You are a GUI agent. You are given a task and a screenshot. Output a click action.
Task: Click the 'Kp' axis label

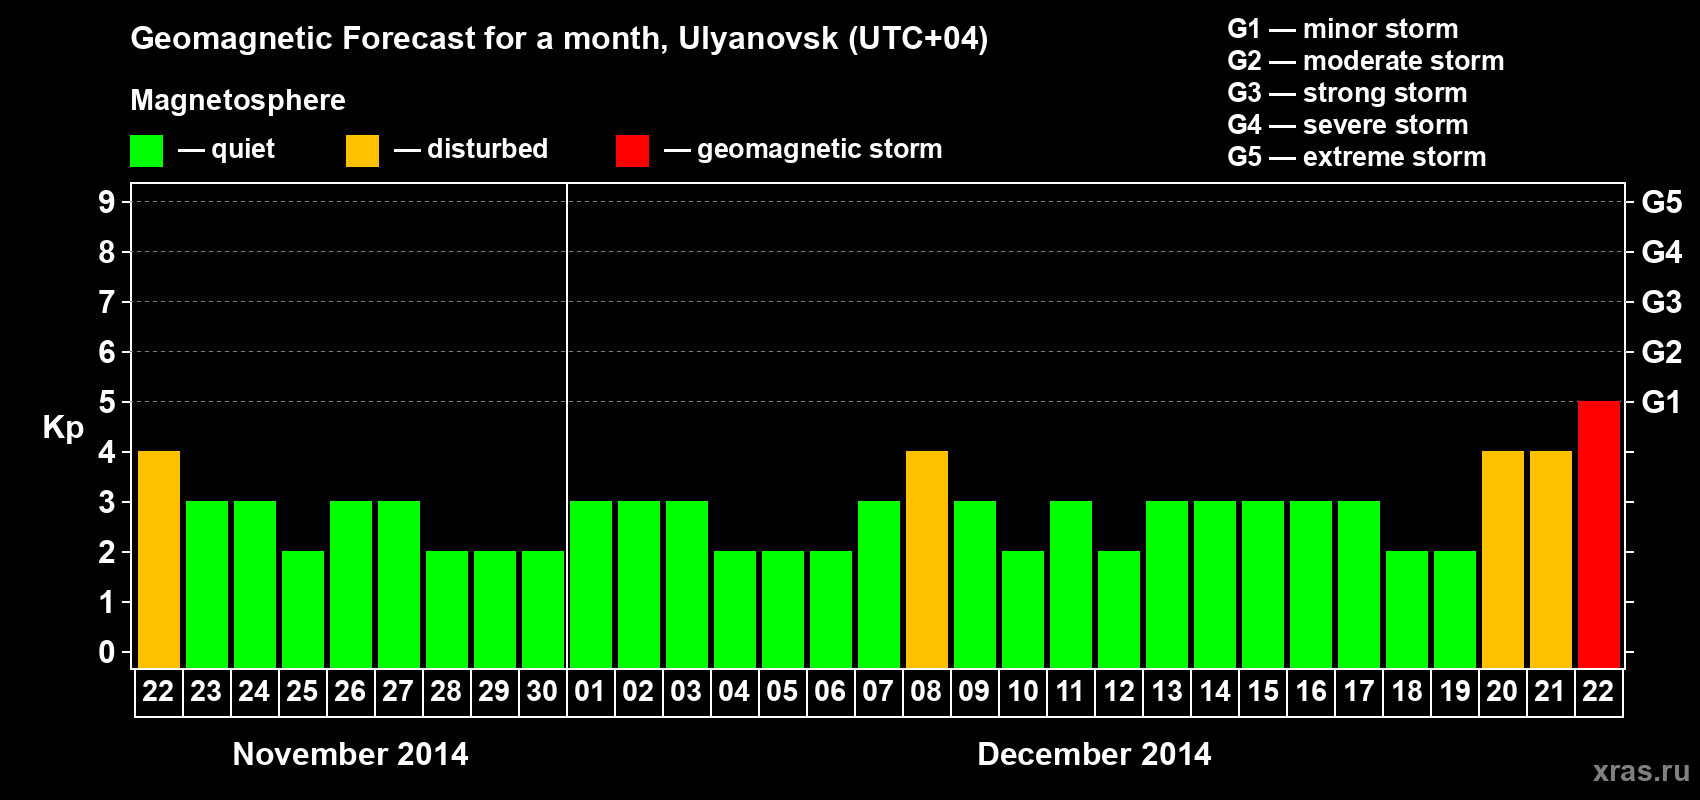(x=63, y=429)
